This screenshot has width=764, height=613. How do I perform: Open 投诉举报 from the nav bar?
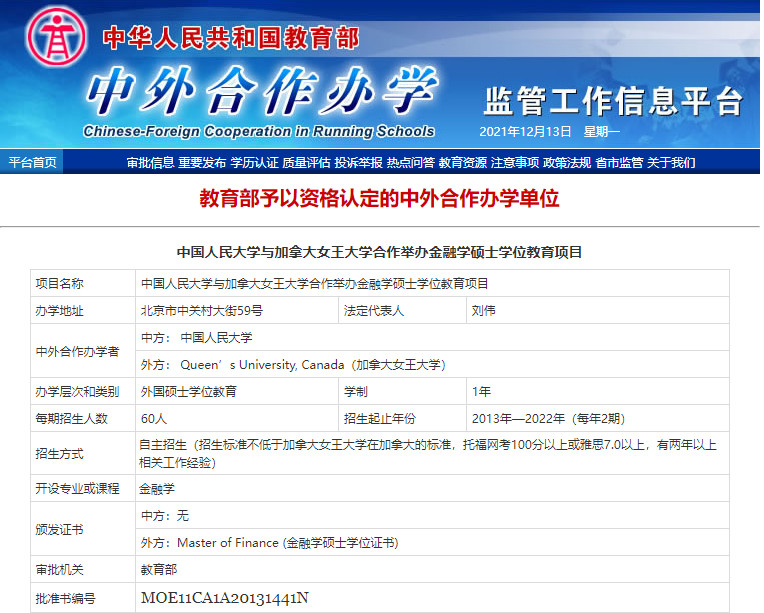point(358,162)
